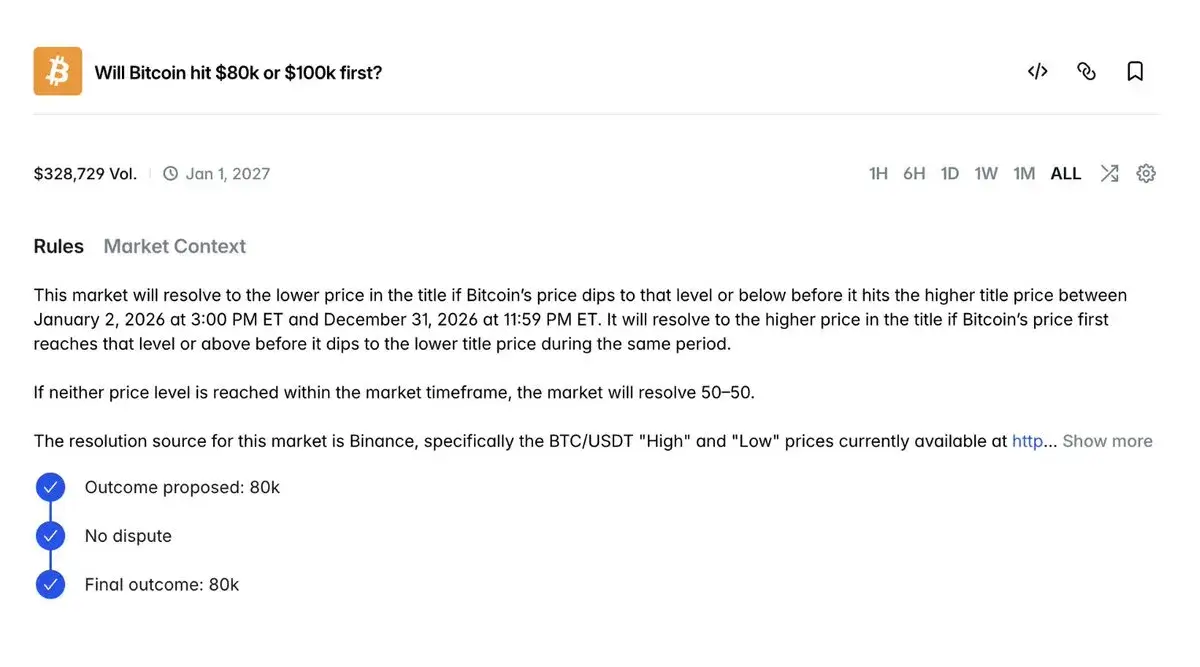Choose the 1M time range
The width and height of the screenshot is (1200, 667).
[1024, 174]
